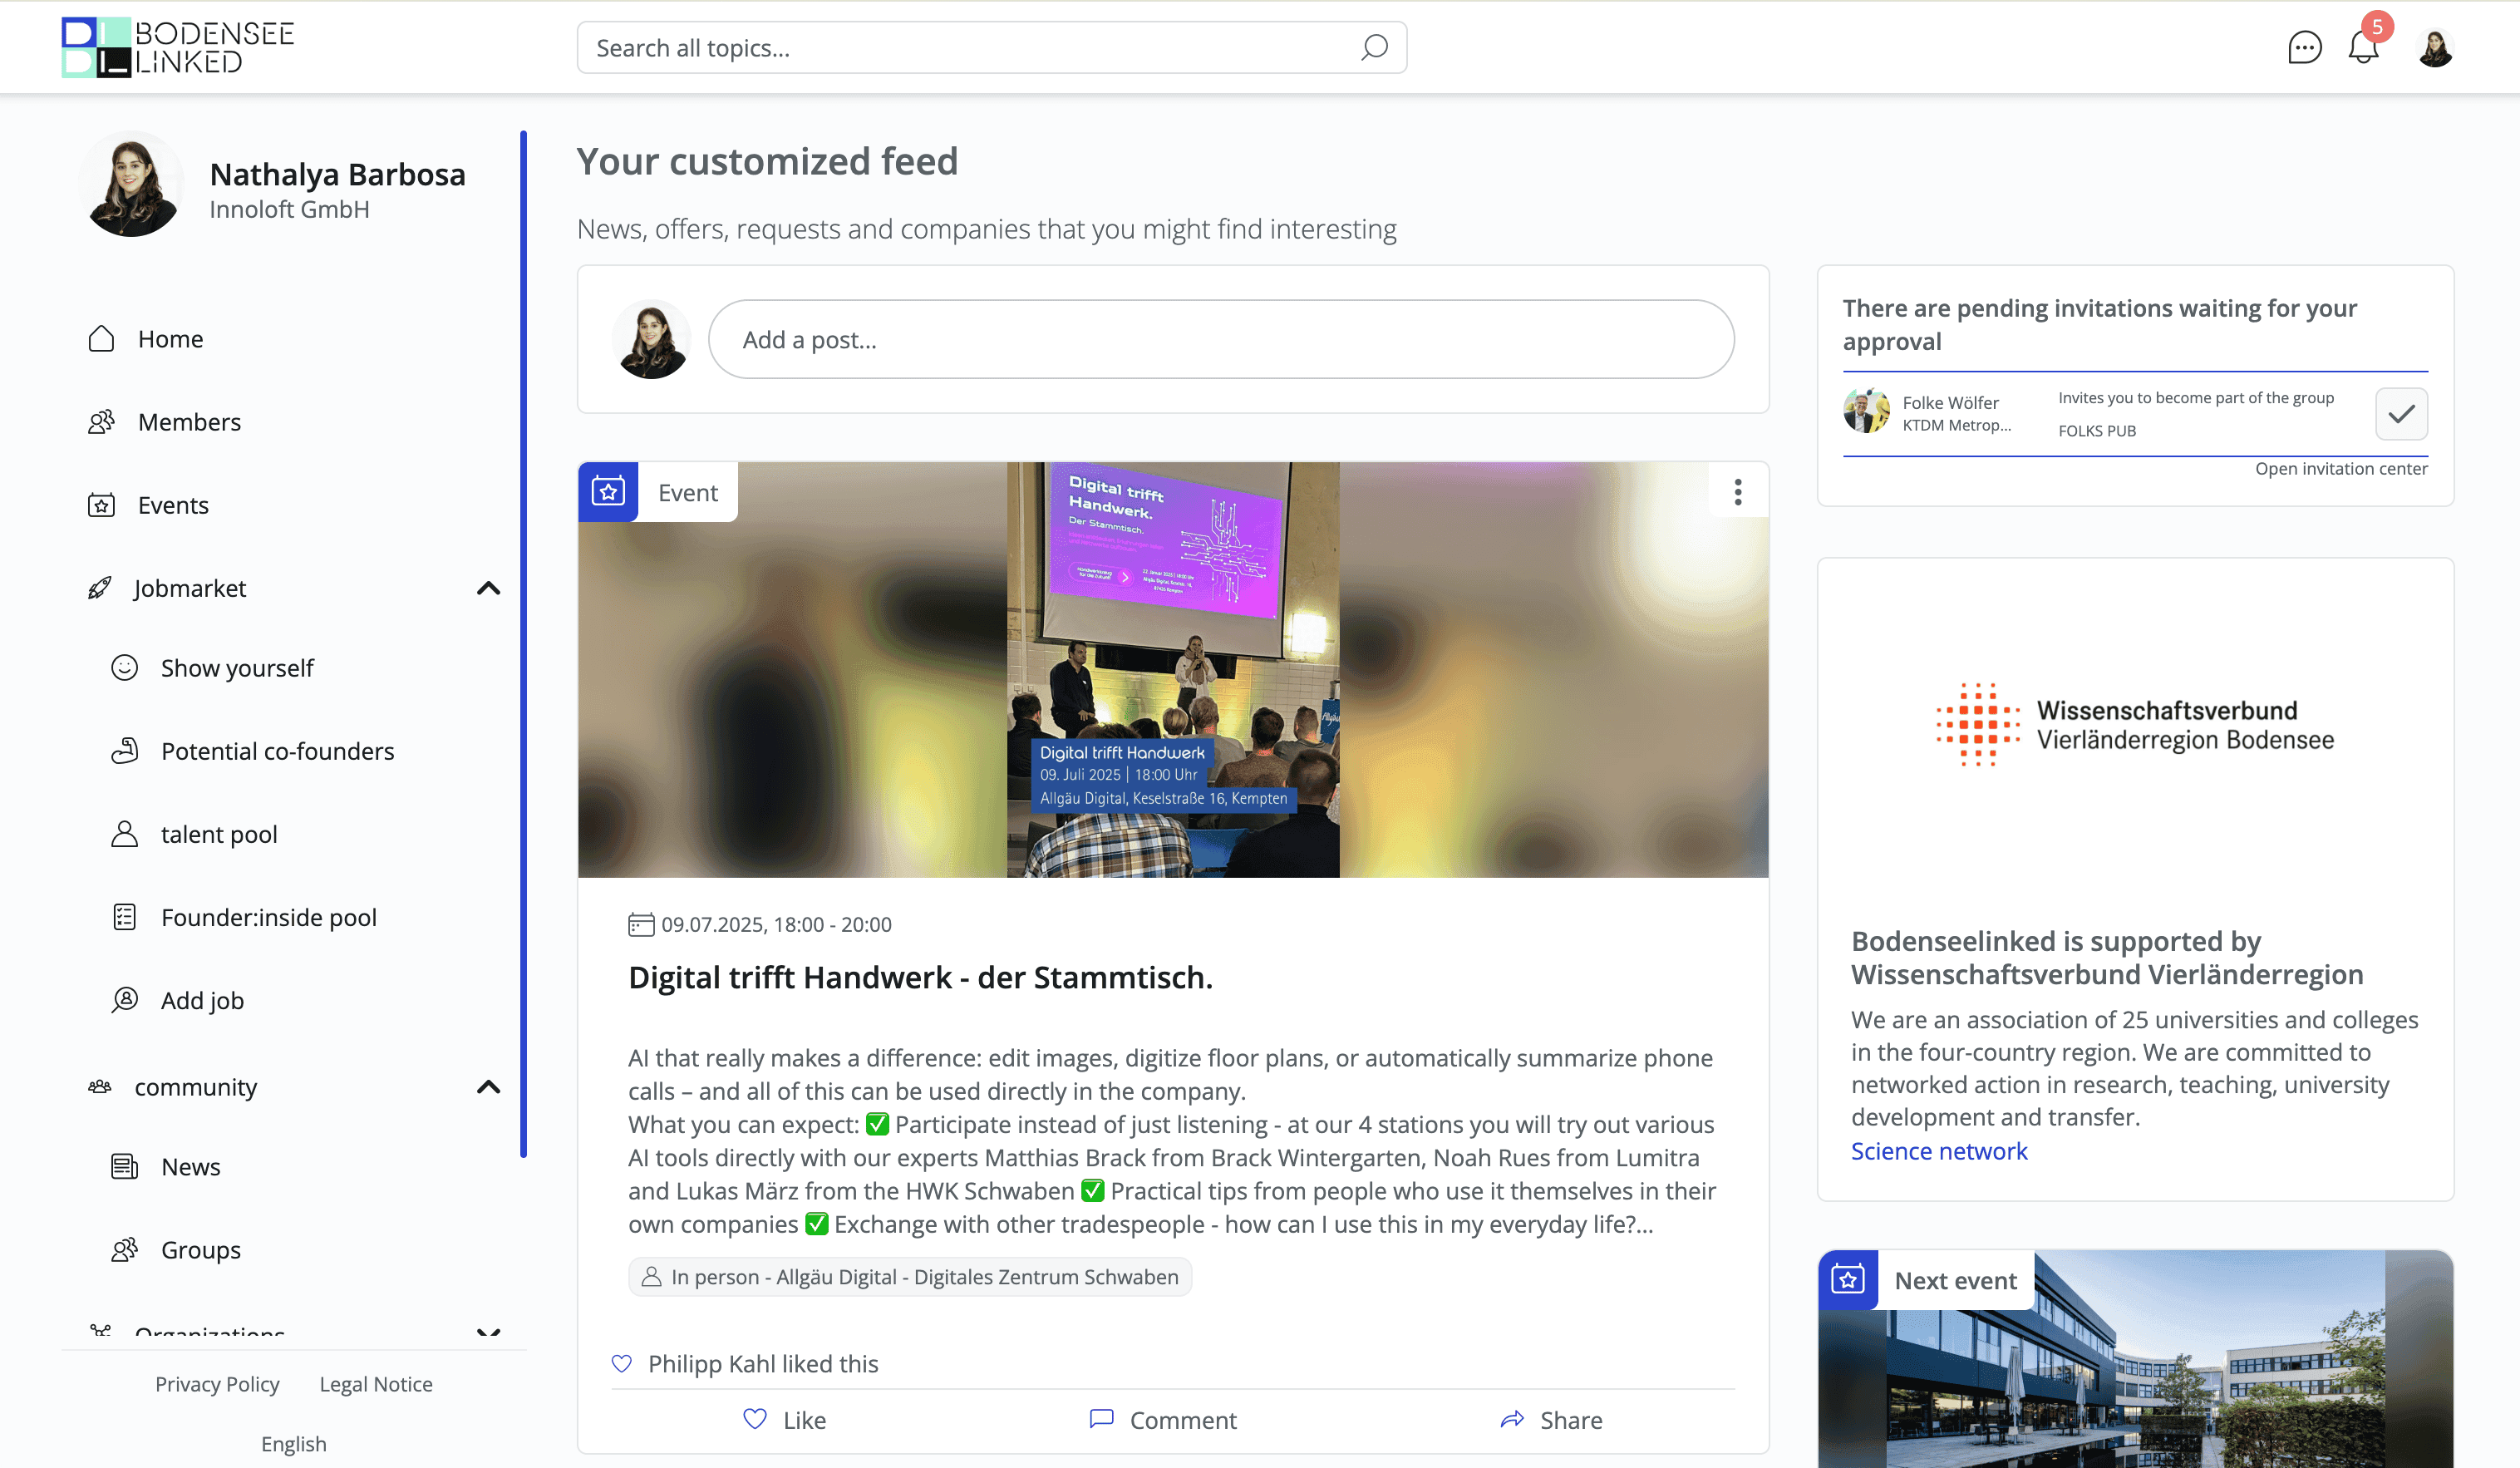Open the English language selector
The image size is (2520, 1468).
293,1443
